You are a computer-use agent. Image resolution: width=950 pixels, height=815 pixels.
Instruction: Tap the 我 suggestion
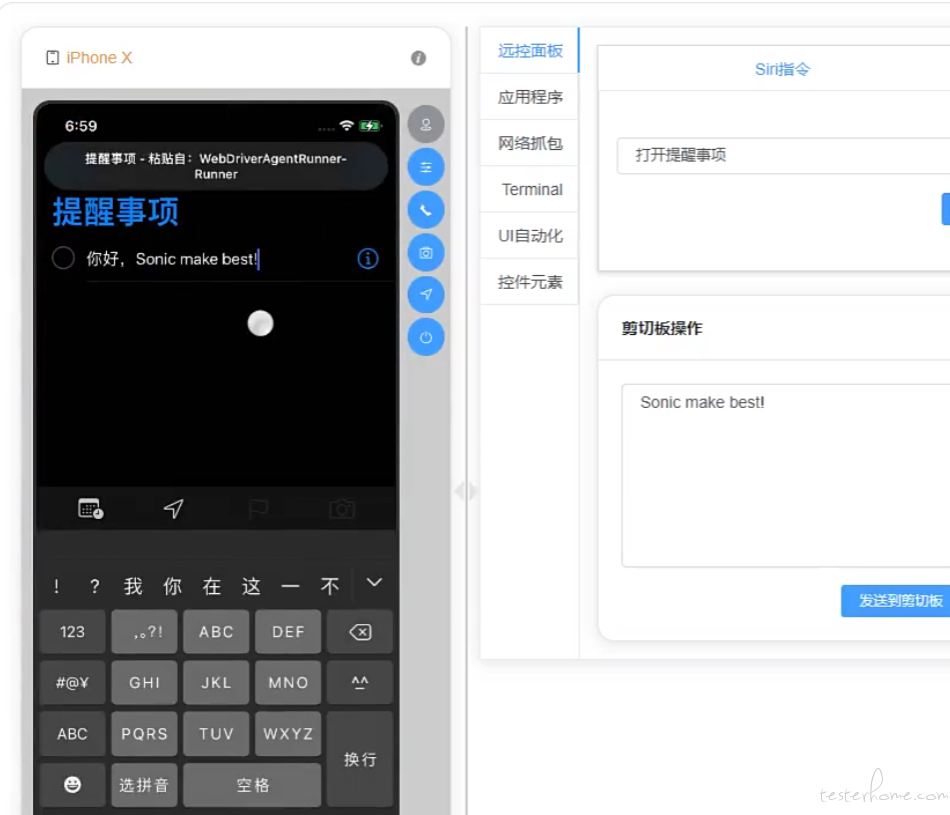[133, 586]
